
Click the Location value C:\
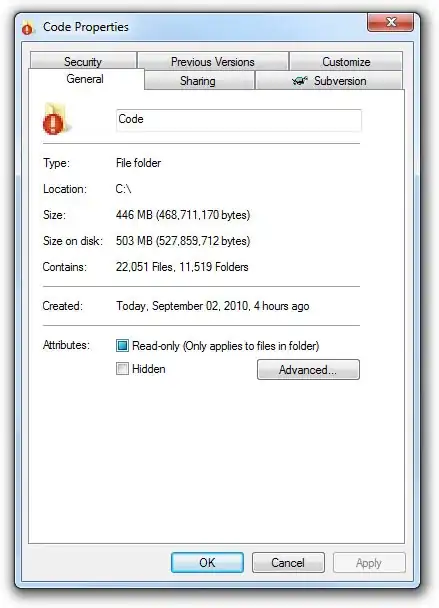click(123, 189)
